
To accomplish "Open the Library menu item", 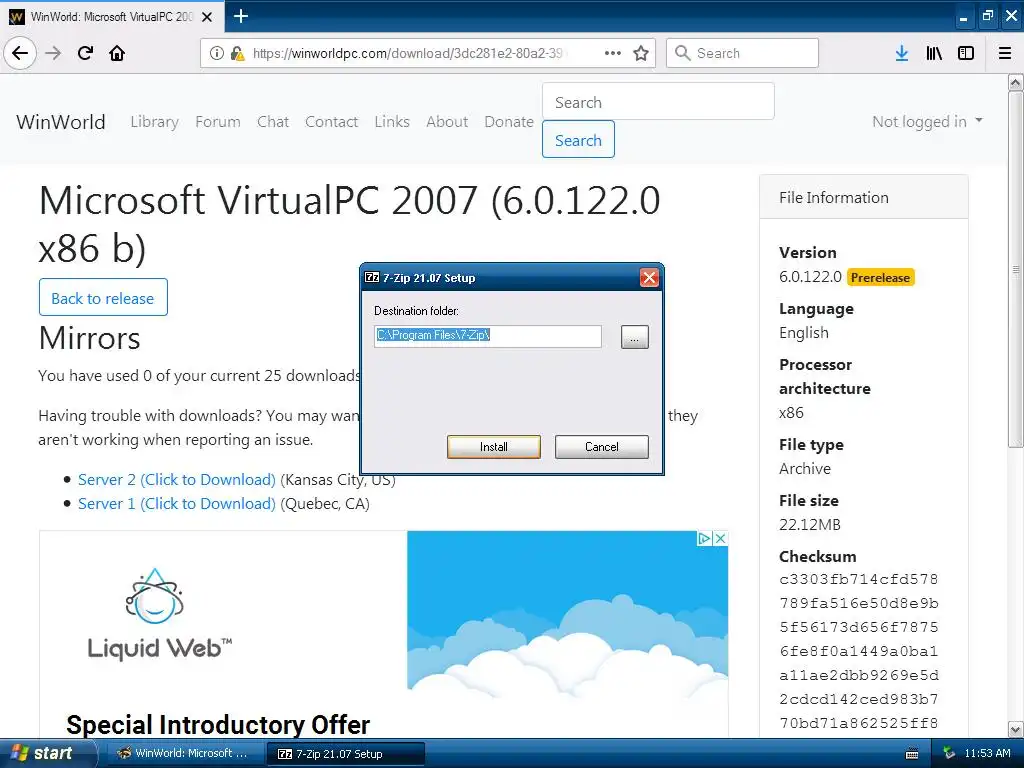I will pyautogui.click(x=154, y=121).
